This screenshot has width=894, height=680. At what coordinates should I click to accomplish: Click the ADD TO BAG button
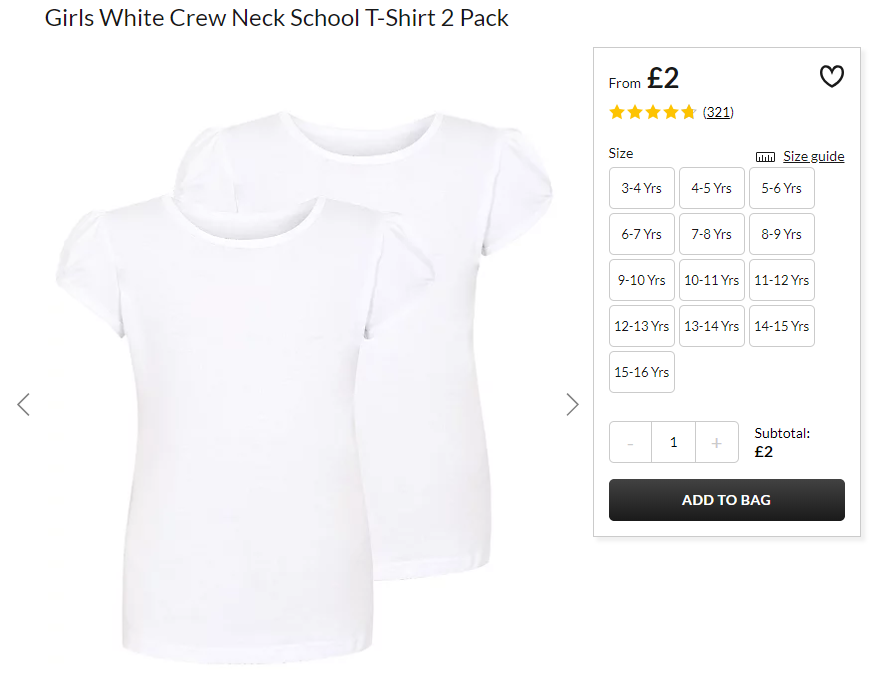click(x=726, y=500)
